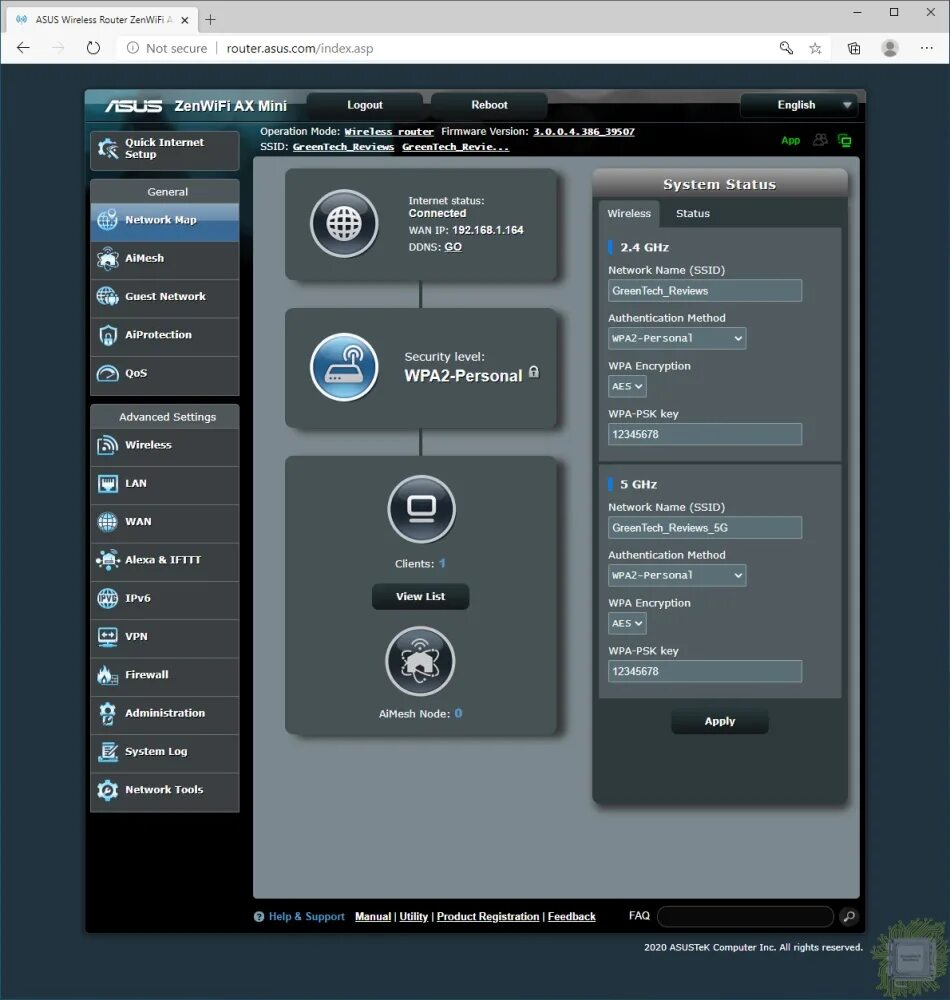Click the LAN sidebar icon
950x1000 pixels.
pyautogui.click(x=107, y=484)
